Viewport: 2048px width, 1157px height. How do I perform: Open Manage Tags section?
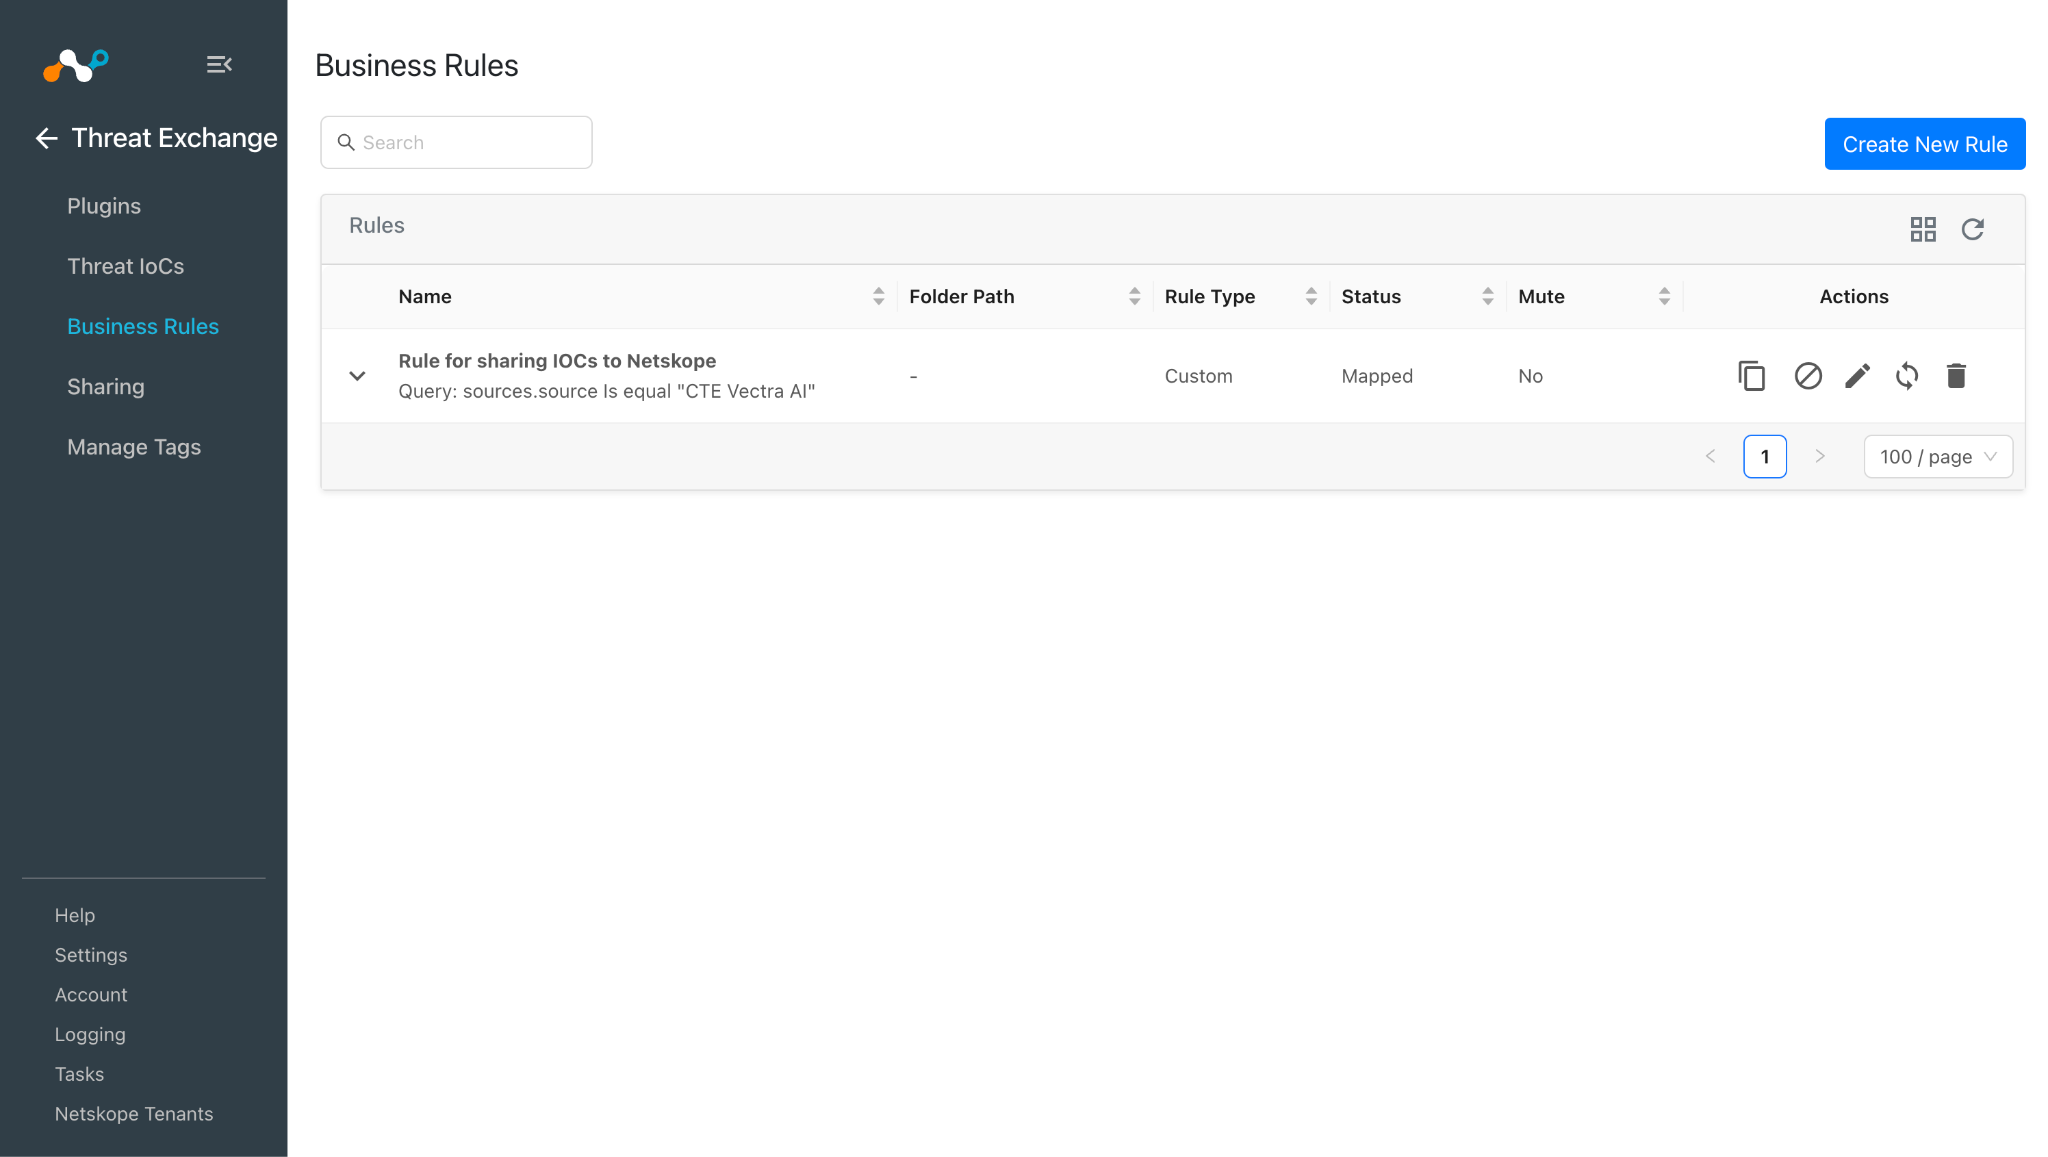point(134,447)
